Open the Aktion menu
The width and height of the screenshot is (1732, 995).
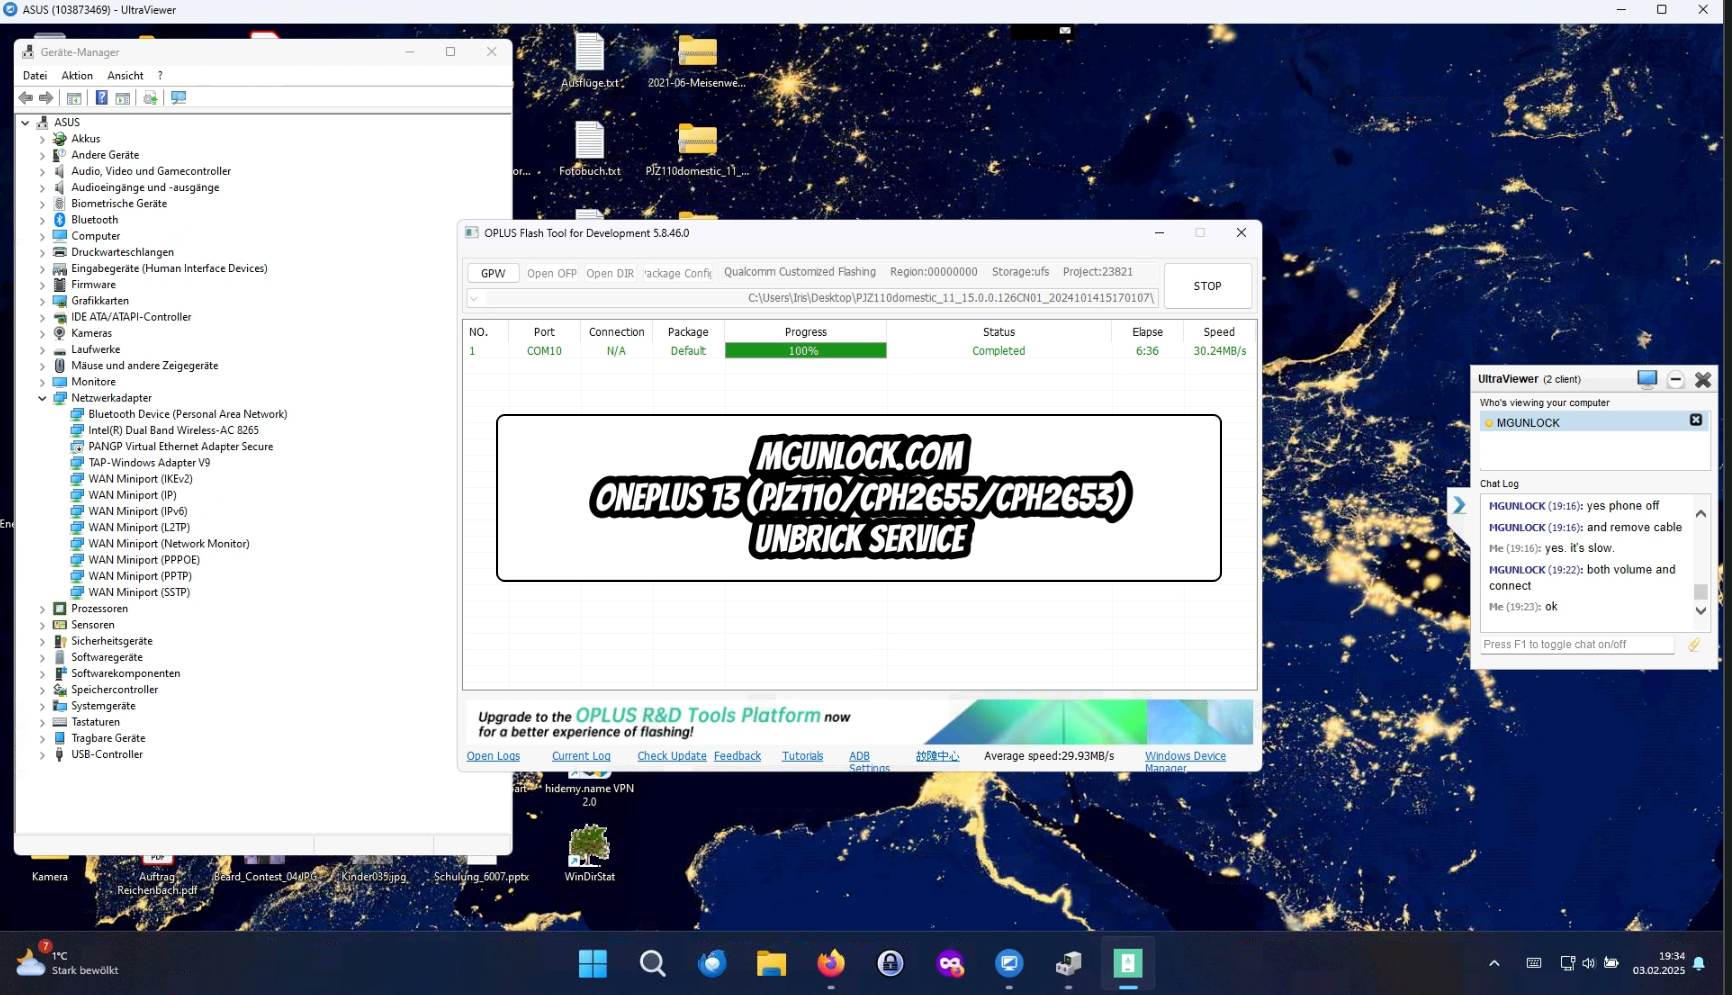[x=77, y=76]
